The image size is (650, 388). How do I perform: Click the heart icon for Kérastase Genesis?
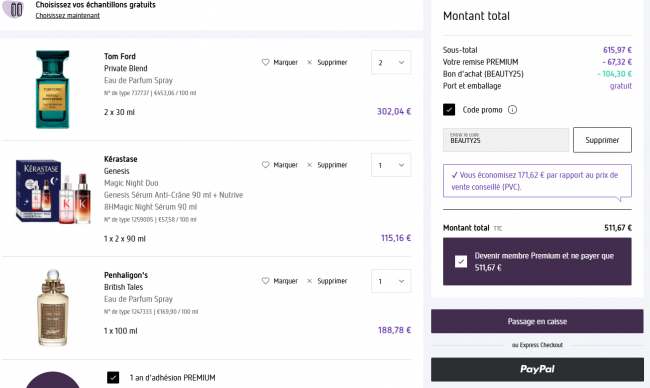point(265,165)
